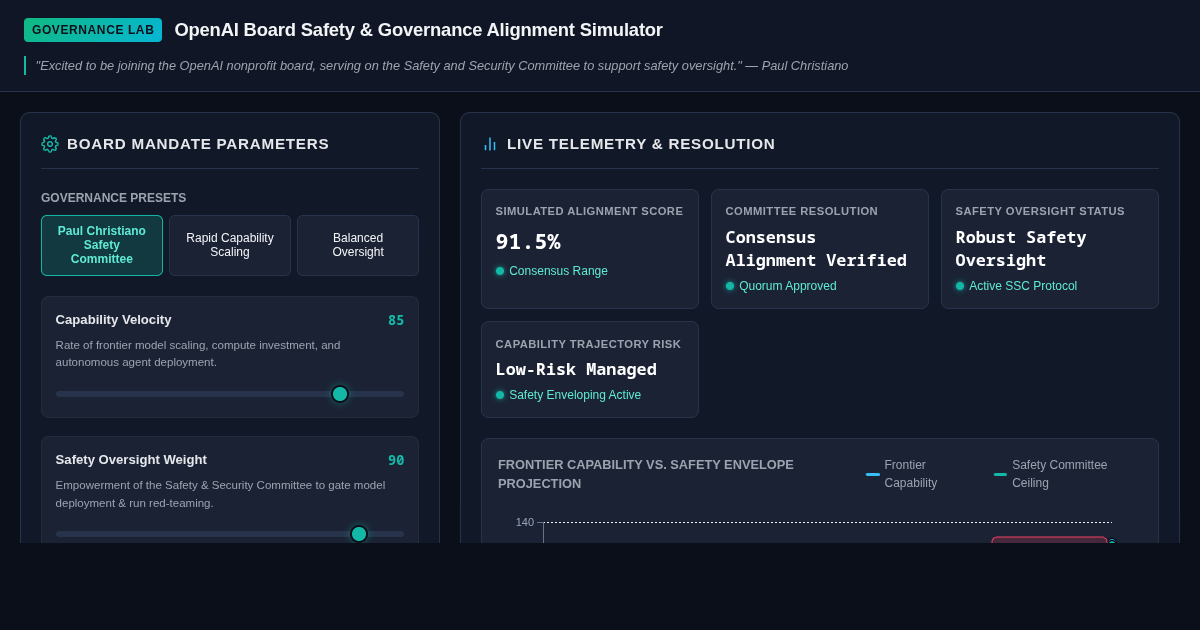Click the Quorum Approved status label
The height and width of the screenshot is (630, 1200).
coord(788,286)
